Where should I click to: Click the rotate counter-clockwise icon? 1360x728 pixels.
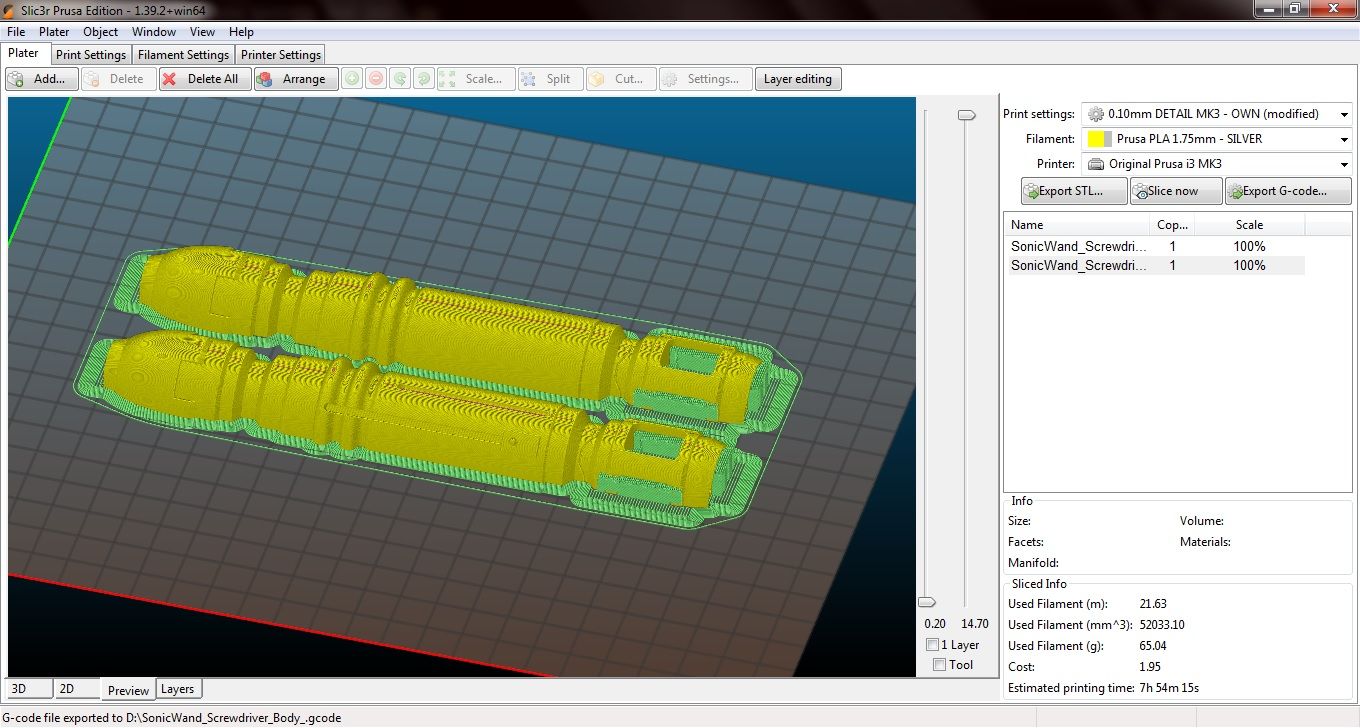click(400, 79)
